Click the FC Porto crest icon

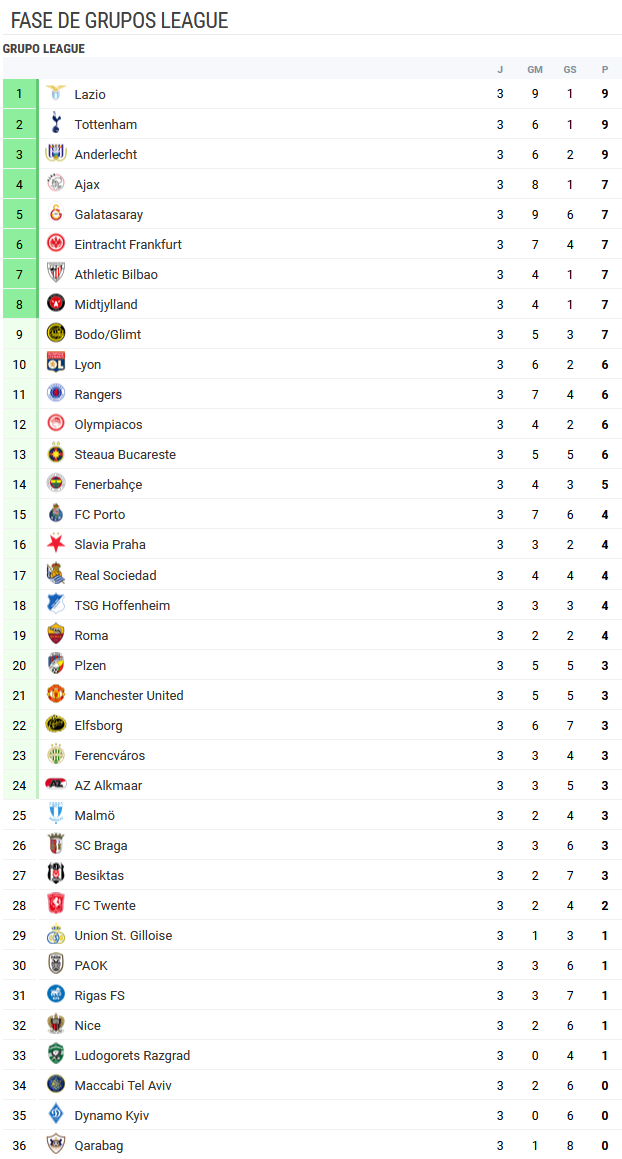coord(56,514)
